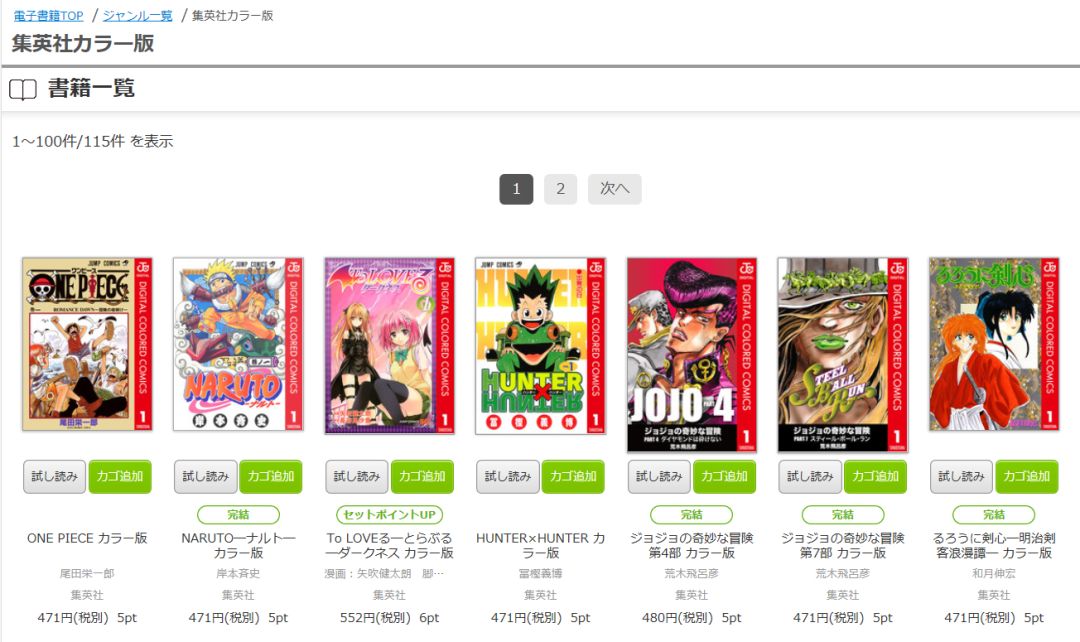Follow the 電子書籍TOP breadcrumb link
Viewport: 1080px width, 642px height.
[x=48, y=15]
